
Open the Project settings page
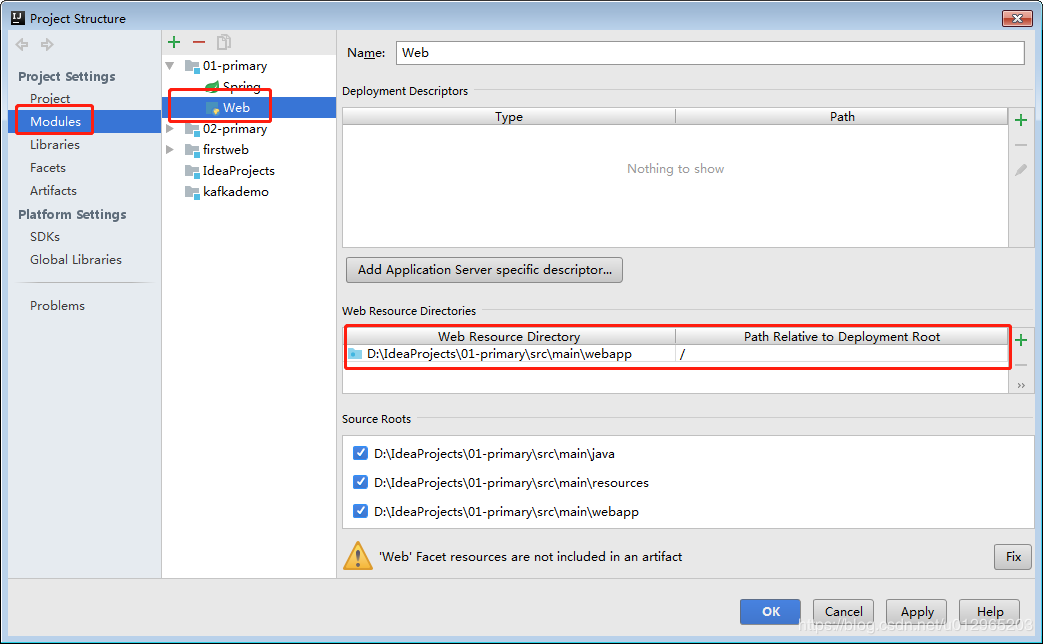coord(50,98)
